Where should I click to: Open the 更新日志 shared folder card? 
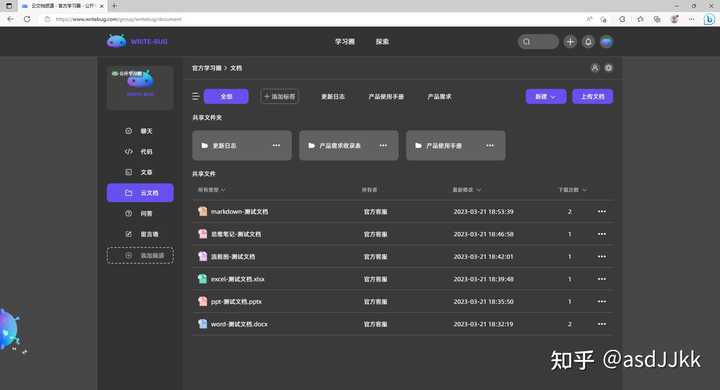pyautogui.click(x=242, y=146)
